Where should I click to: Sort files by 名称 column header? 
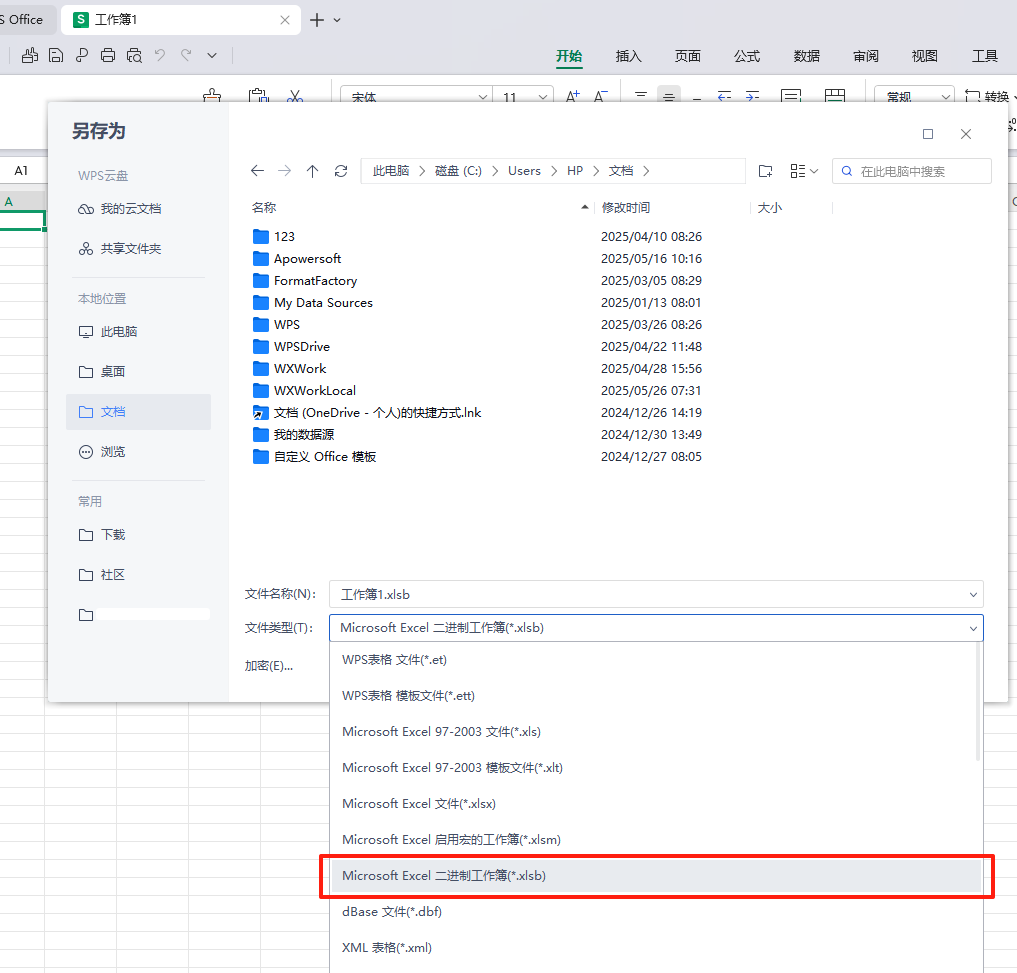(264, 208)
